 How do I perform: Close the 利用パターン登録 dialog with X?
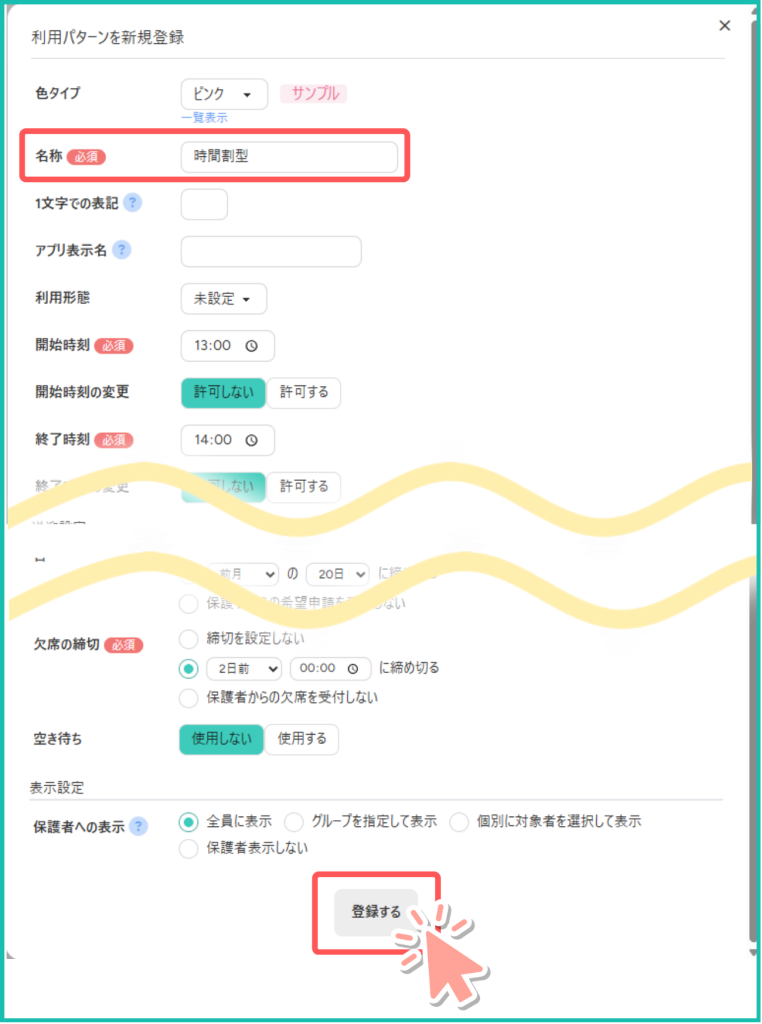pos(725,26)
